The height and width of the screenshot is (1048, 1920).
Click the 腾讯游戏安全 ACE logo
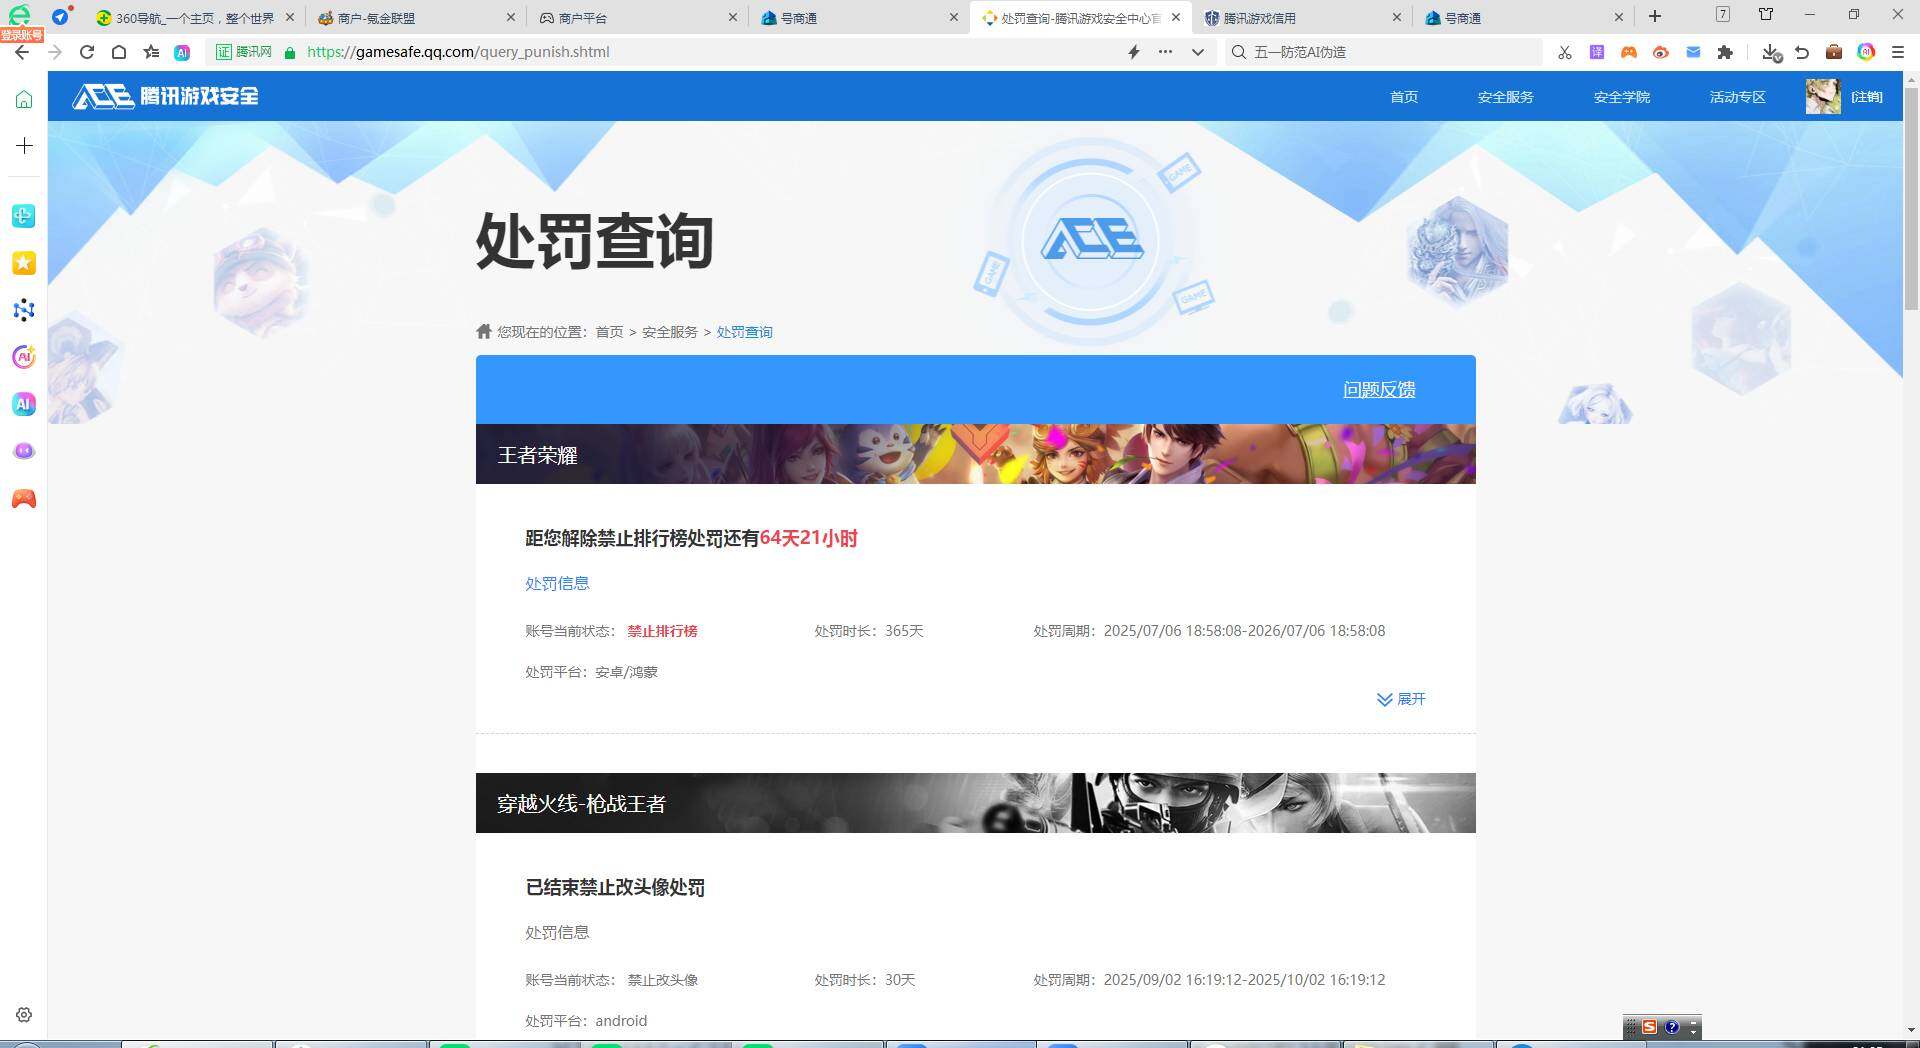coord(166,96)
